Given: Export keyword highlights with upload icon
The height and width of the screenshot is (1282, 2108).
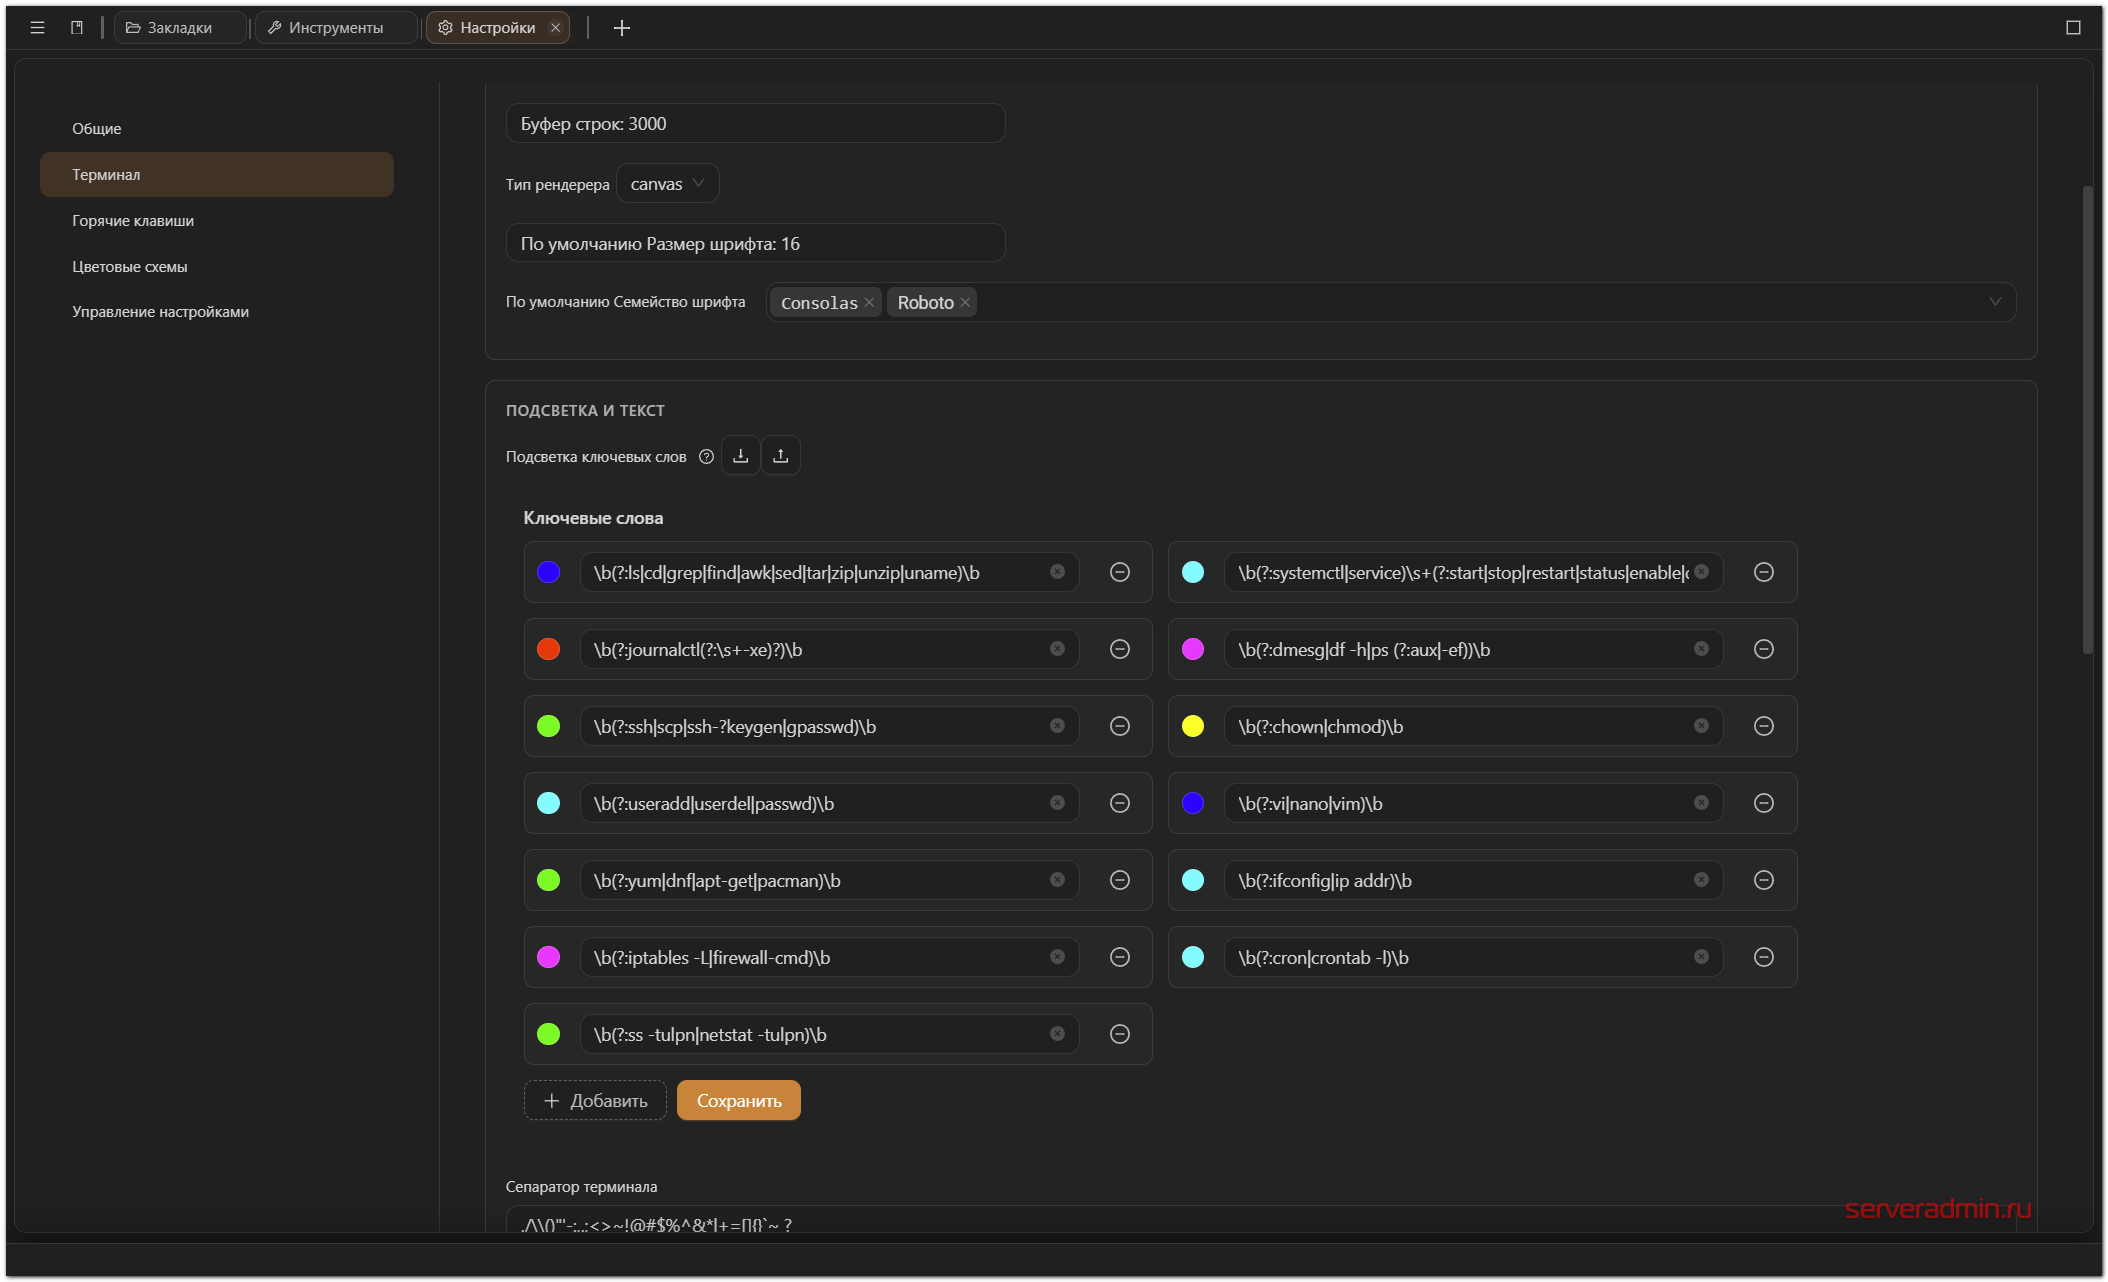Looking at the screenshot, I should tap(781, 456).
